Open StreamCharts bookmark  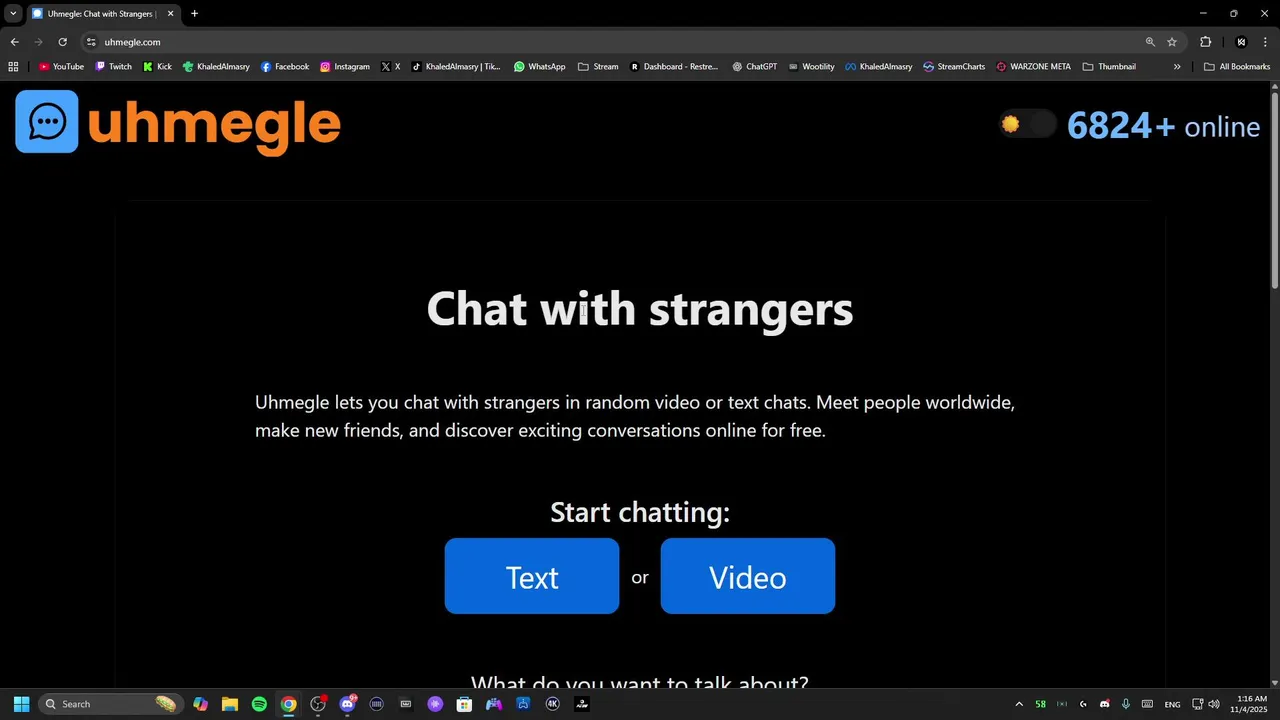click(954, 67)
